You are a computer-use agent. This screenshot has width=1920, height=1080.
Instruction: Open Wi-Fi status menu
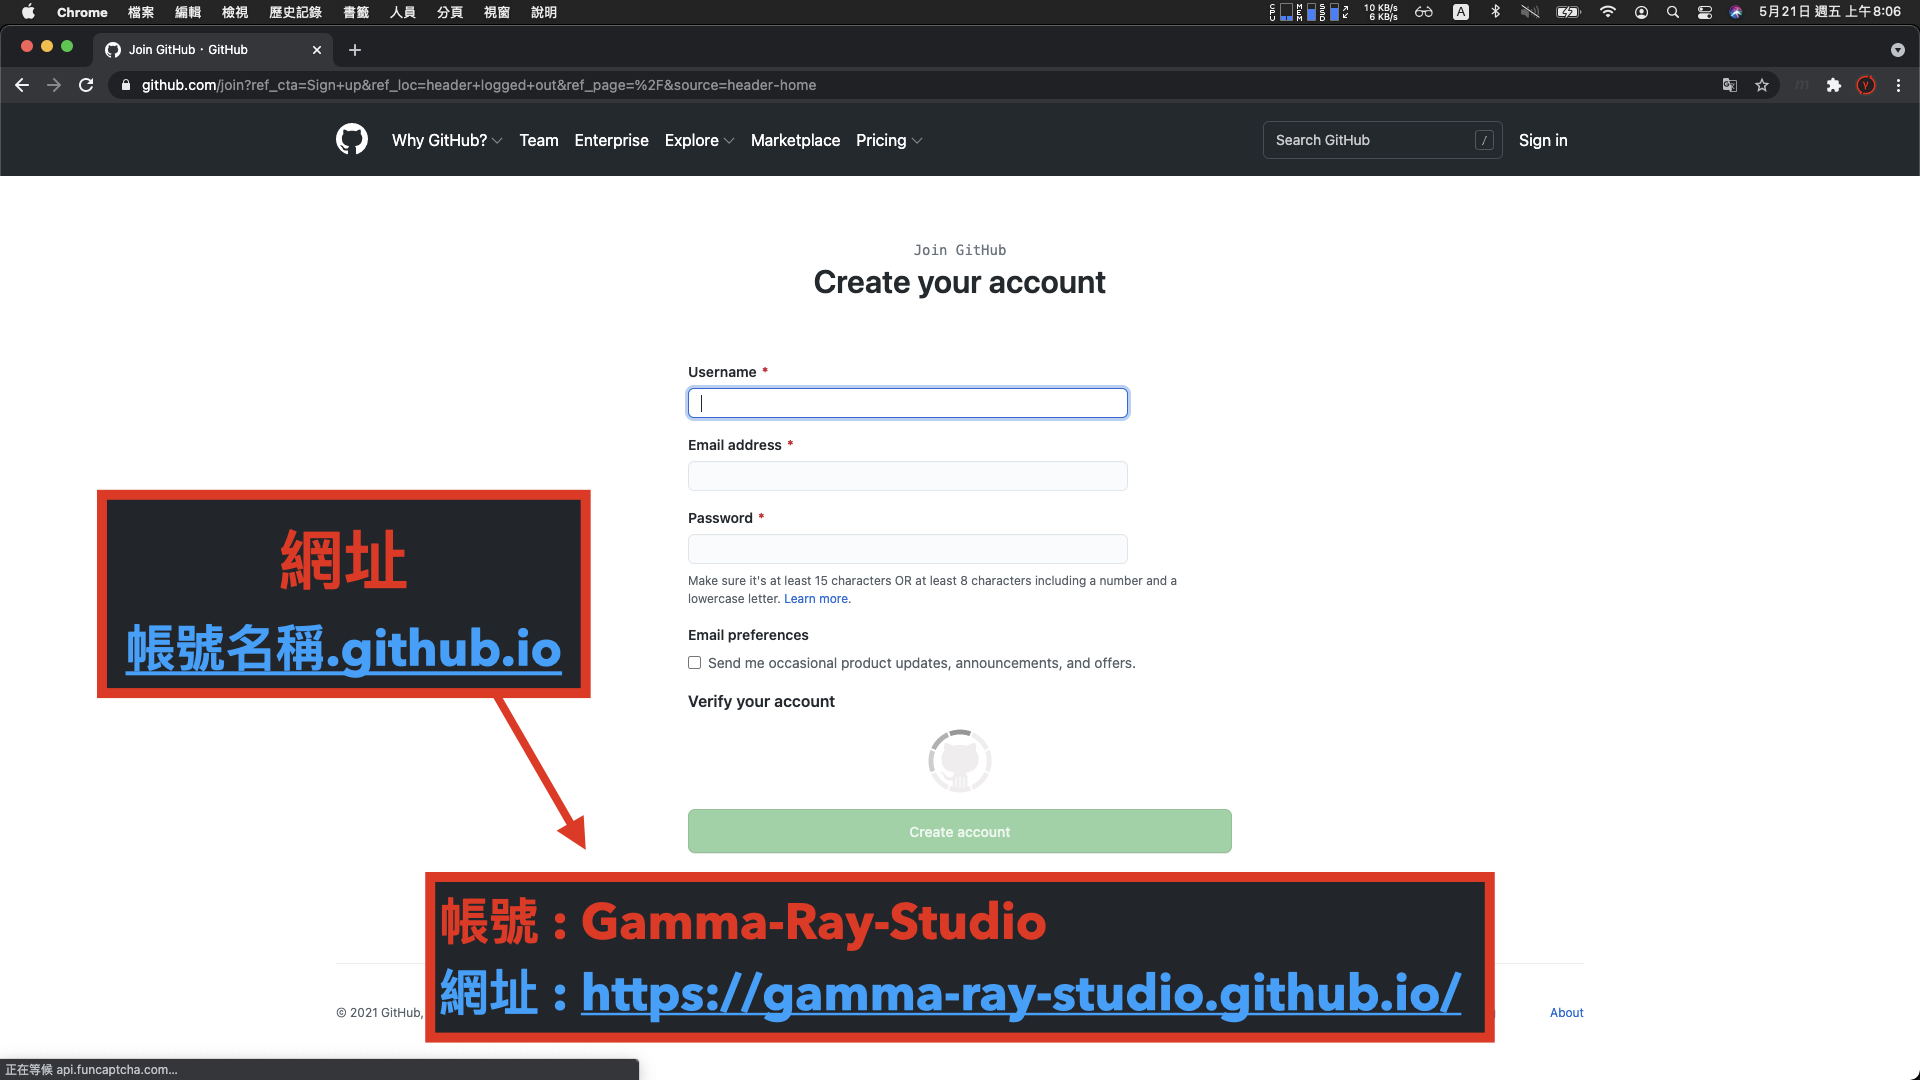[x=1608, y=12]
